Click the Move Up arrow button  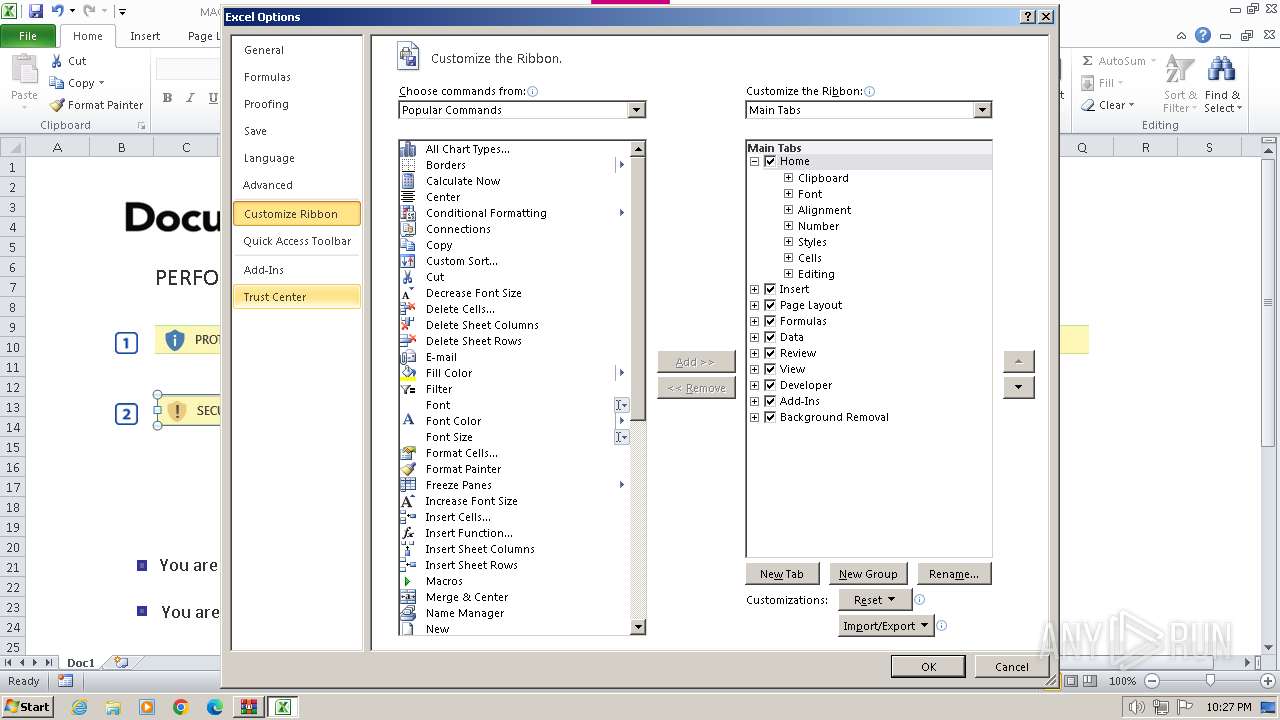1018,361
